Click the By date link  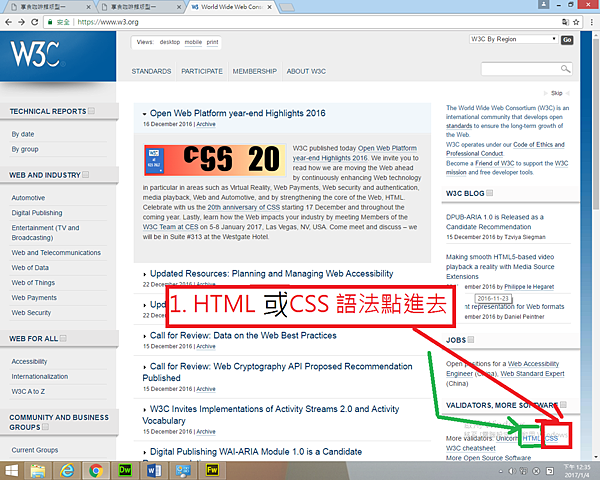click(x=23, y=134)
